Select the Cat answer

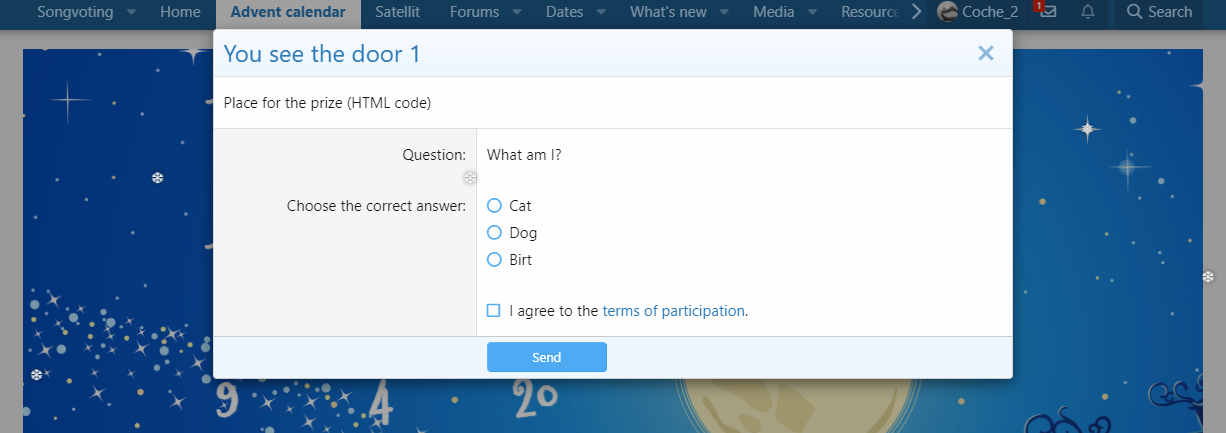tap(494, 206)
